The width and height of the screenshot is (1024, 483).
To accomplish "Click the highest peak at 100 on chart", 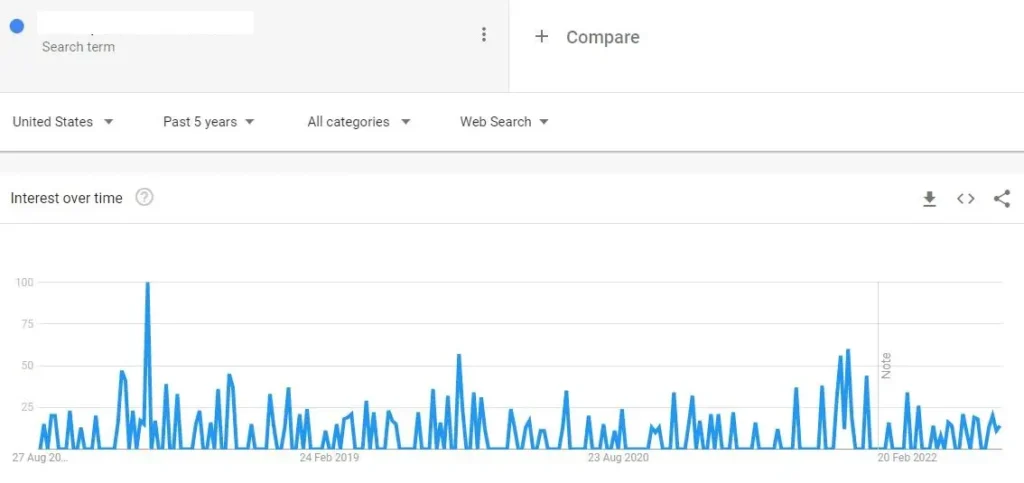I will 147,284.
